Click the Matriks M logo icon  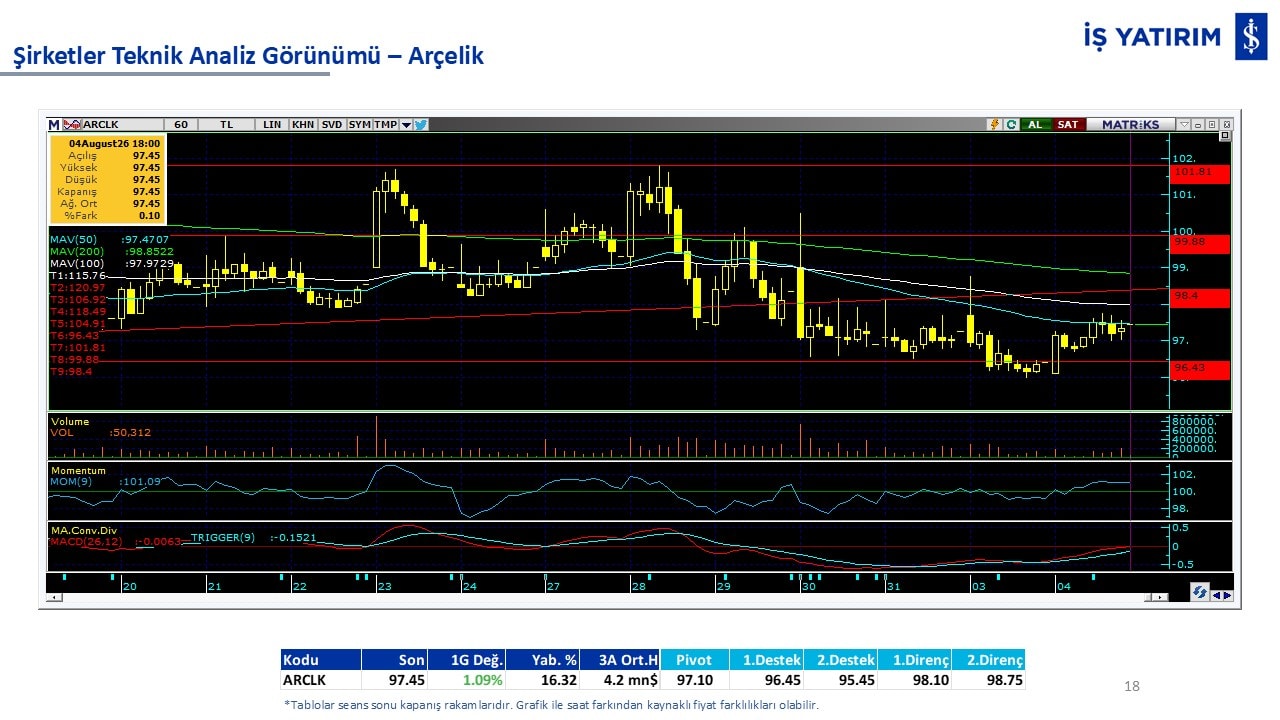54,125
